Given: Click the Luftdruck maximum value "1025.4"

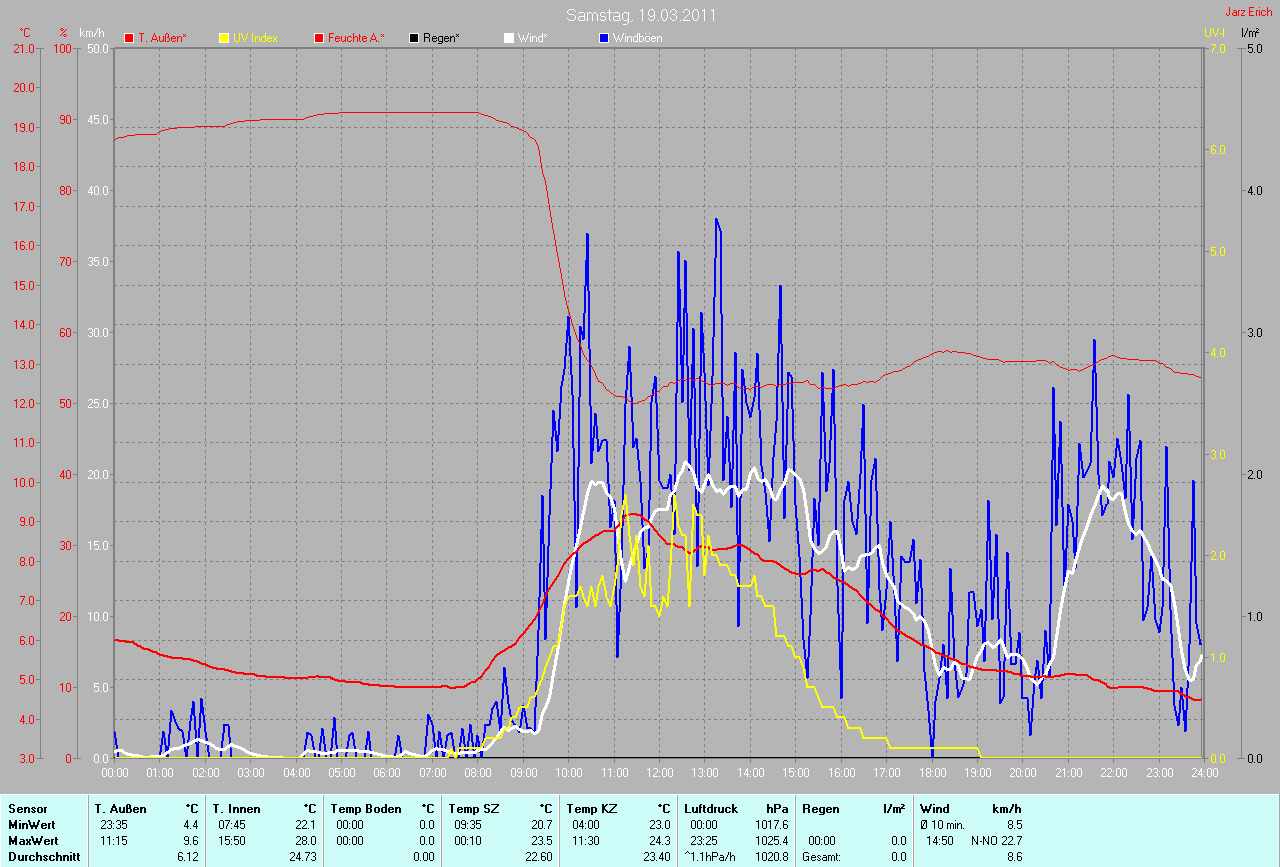Looking at the screenshot, I should (x=771, y=840).
